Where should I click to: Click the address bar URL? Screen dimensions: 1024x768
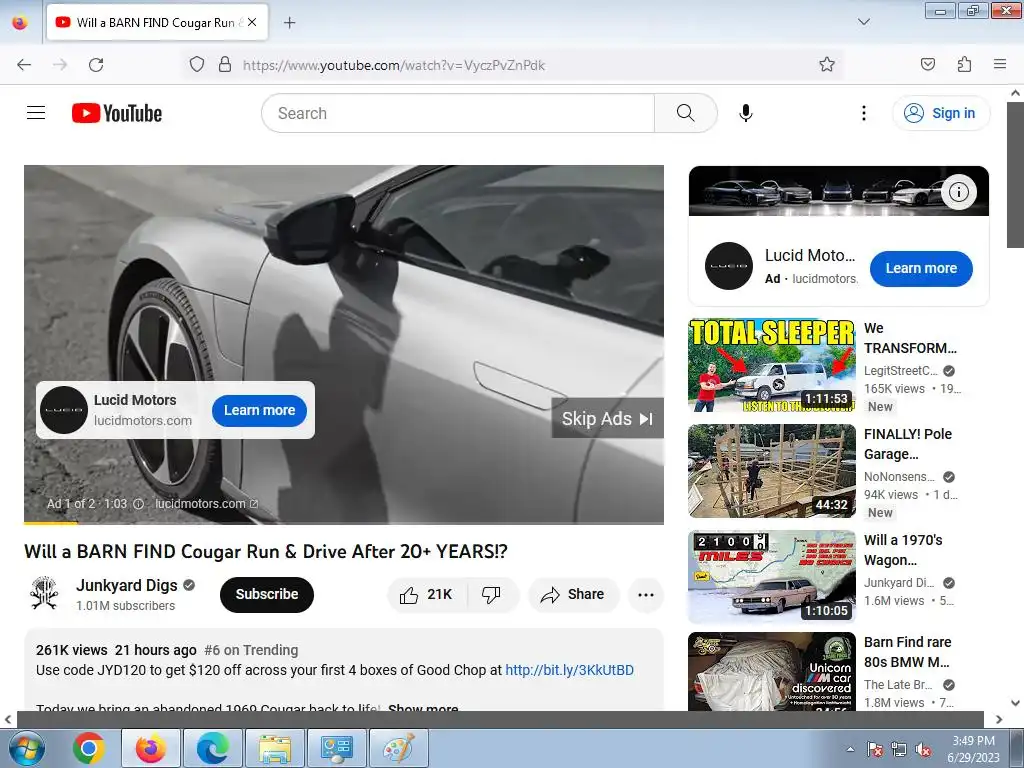tap(394, 65)
